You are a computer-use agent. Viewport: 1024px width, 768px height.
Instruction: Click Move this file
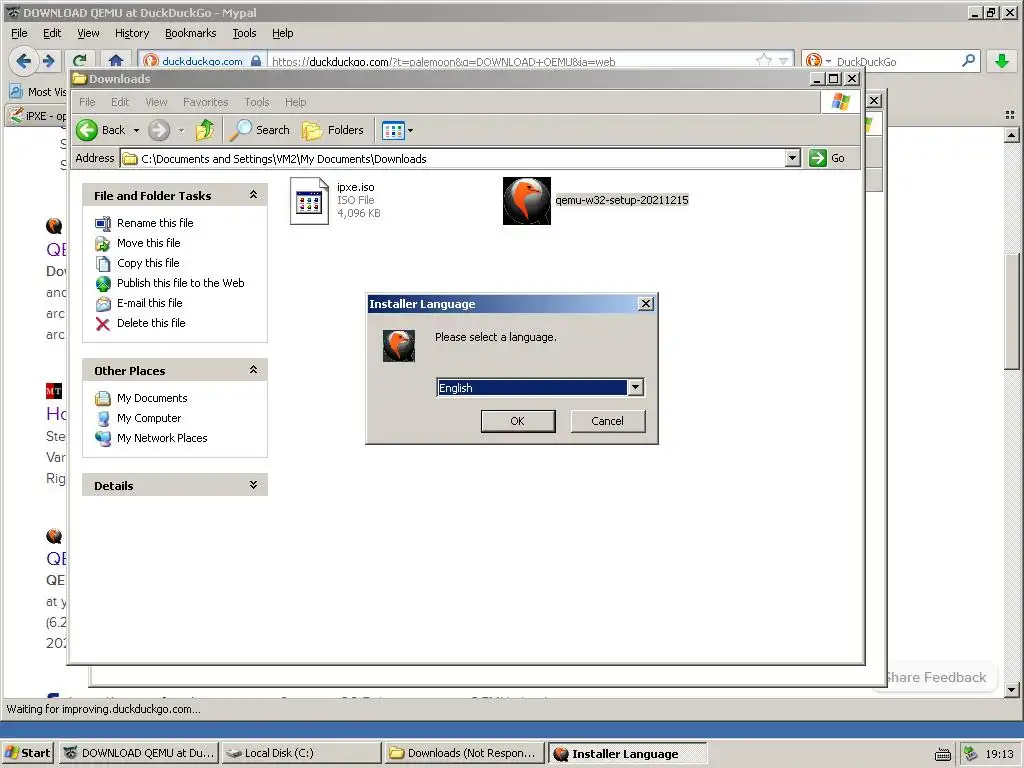coord(148,243)
